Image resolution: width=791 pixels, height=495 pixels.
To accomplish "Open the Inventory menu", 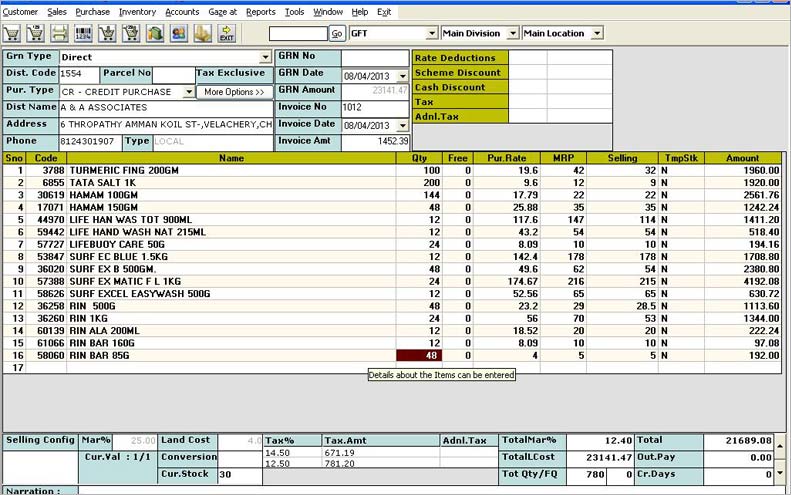I will click(x=137, y=12).
